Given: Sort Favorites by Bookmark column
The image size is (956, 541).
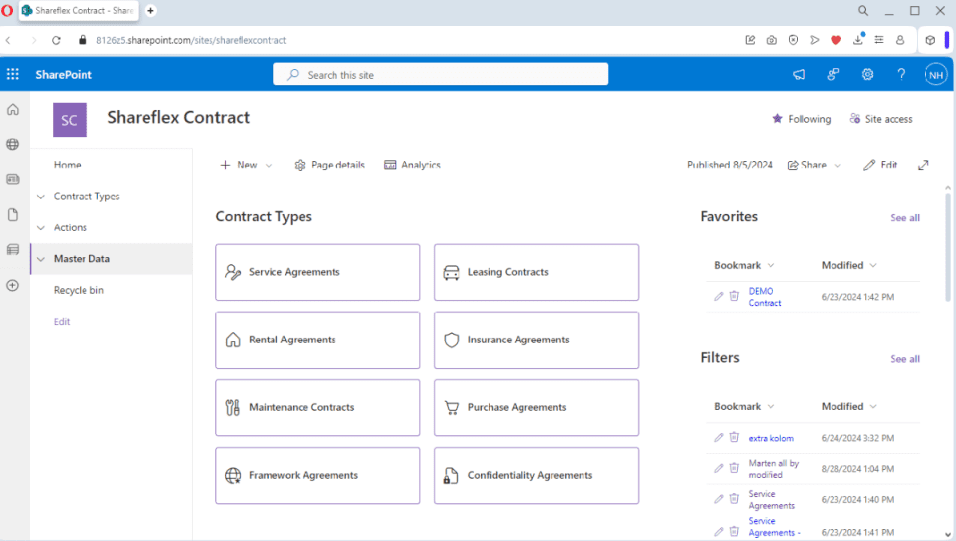Looking at the screenshot, I should pos(744,265).
